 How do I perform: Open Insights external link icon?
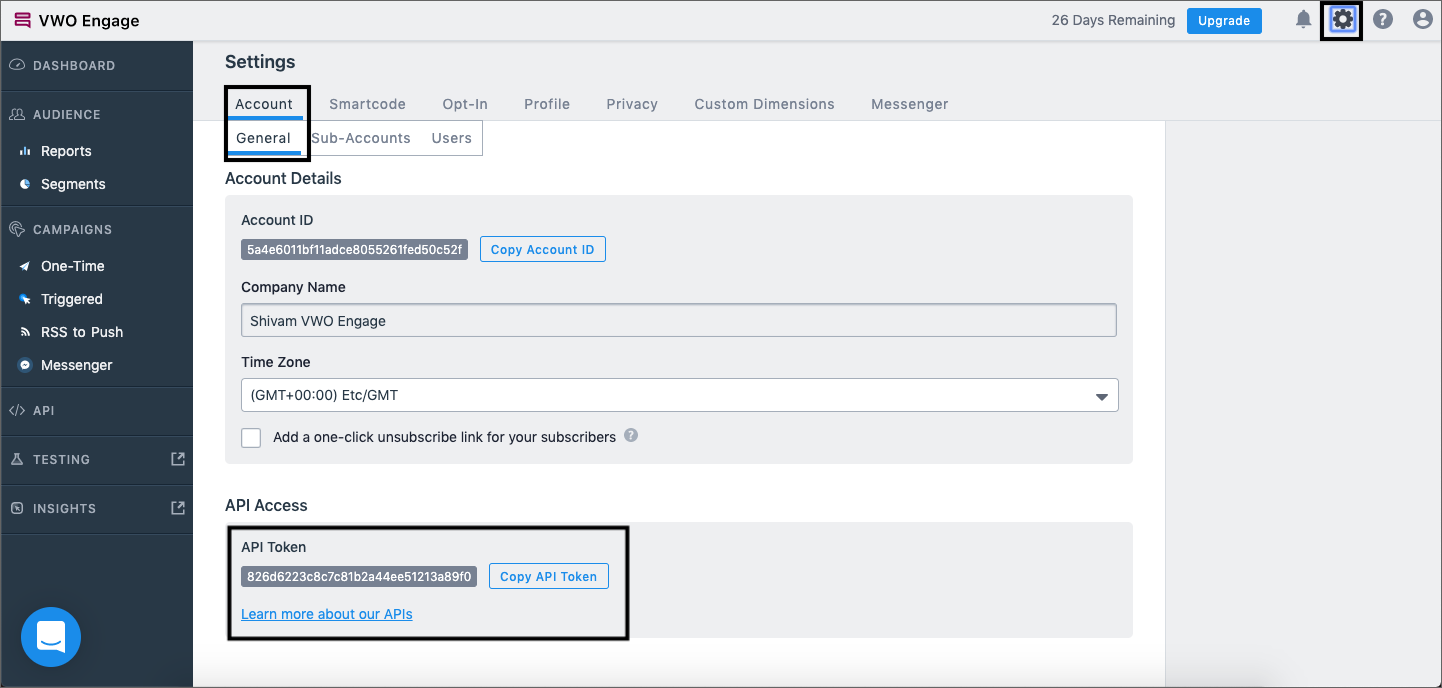click(178, 508)
